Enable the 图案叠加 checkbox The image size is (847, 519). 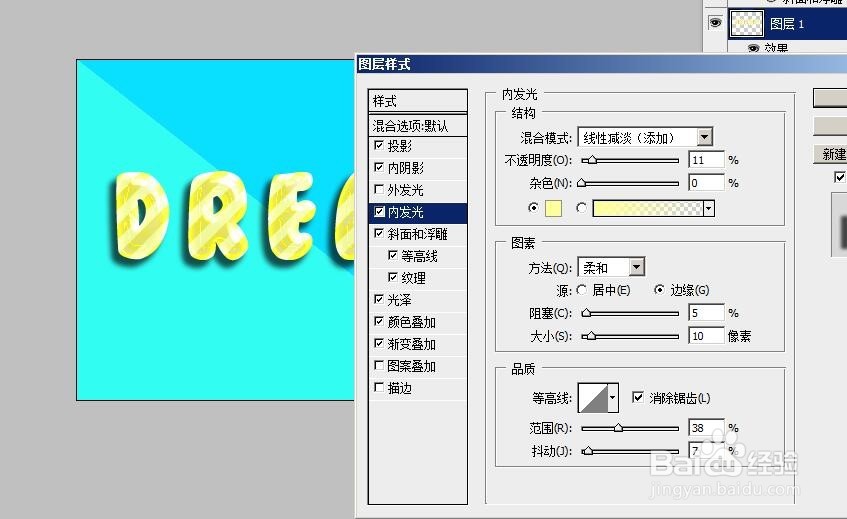tap(379, 366)
